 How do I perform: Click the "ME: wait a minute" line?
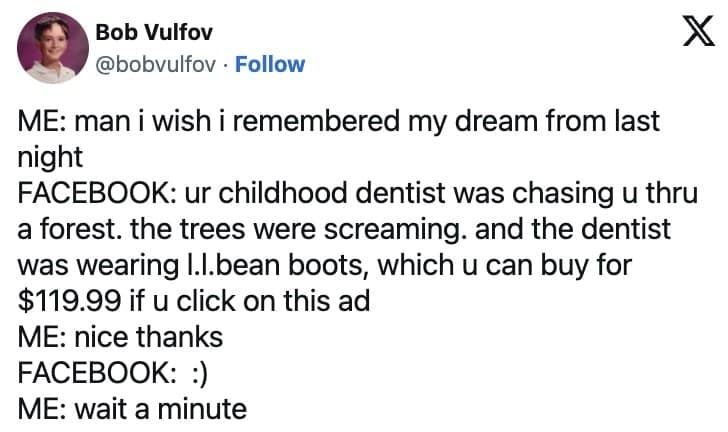click(x=132, y=409)
